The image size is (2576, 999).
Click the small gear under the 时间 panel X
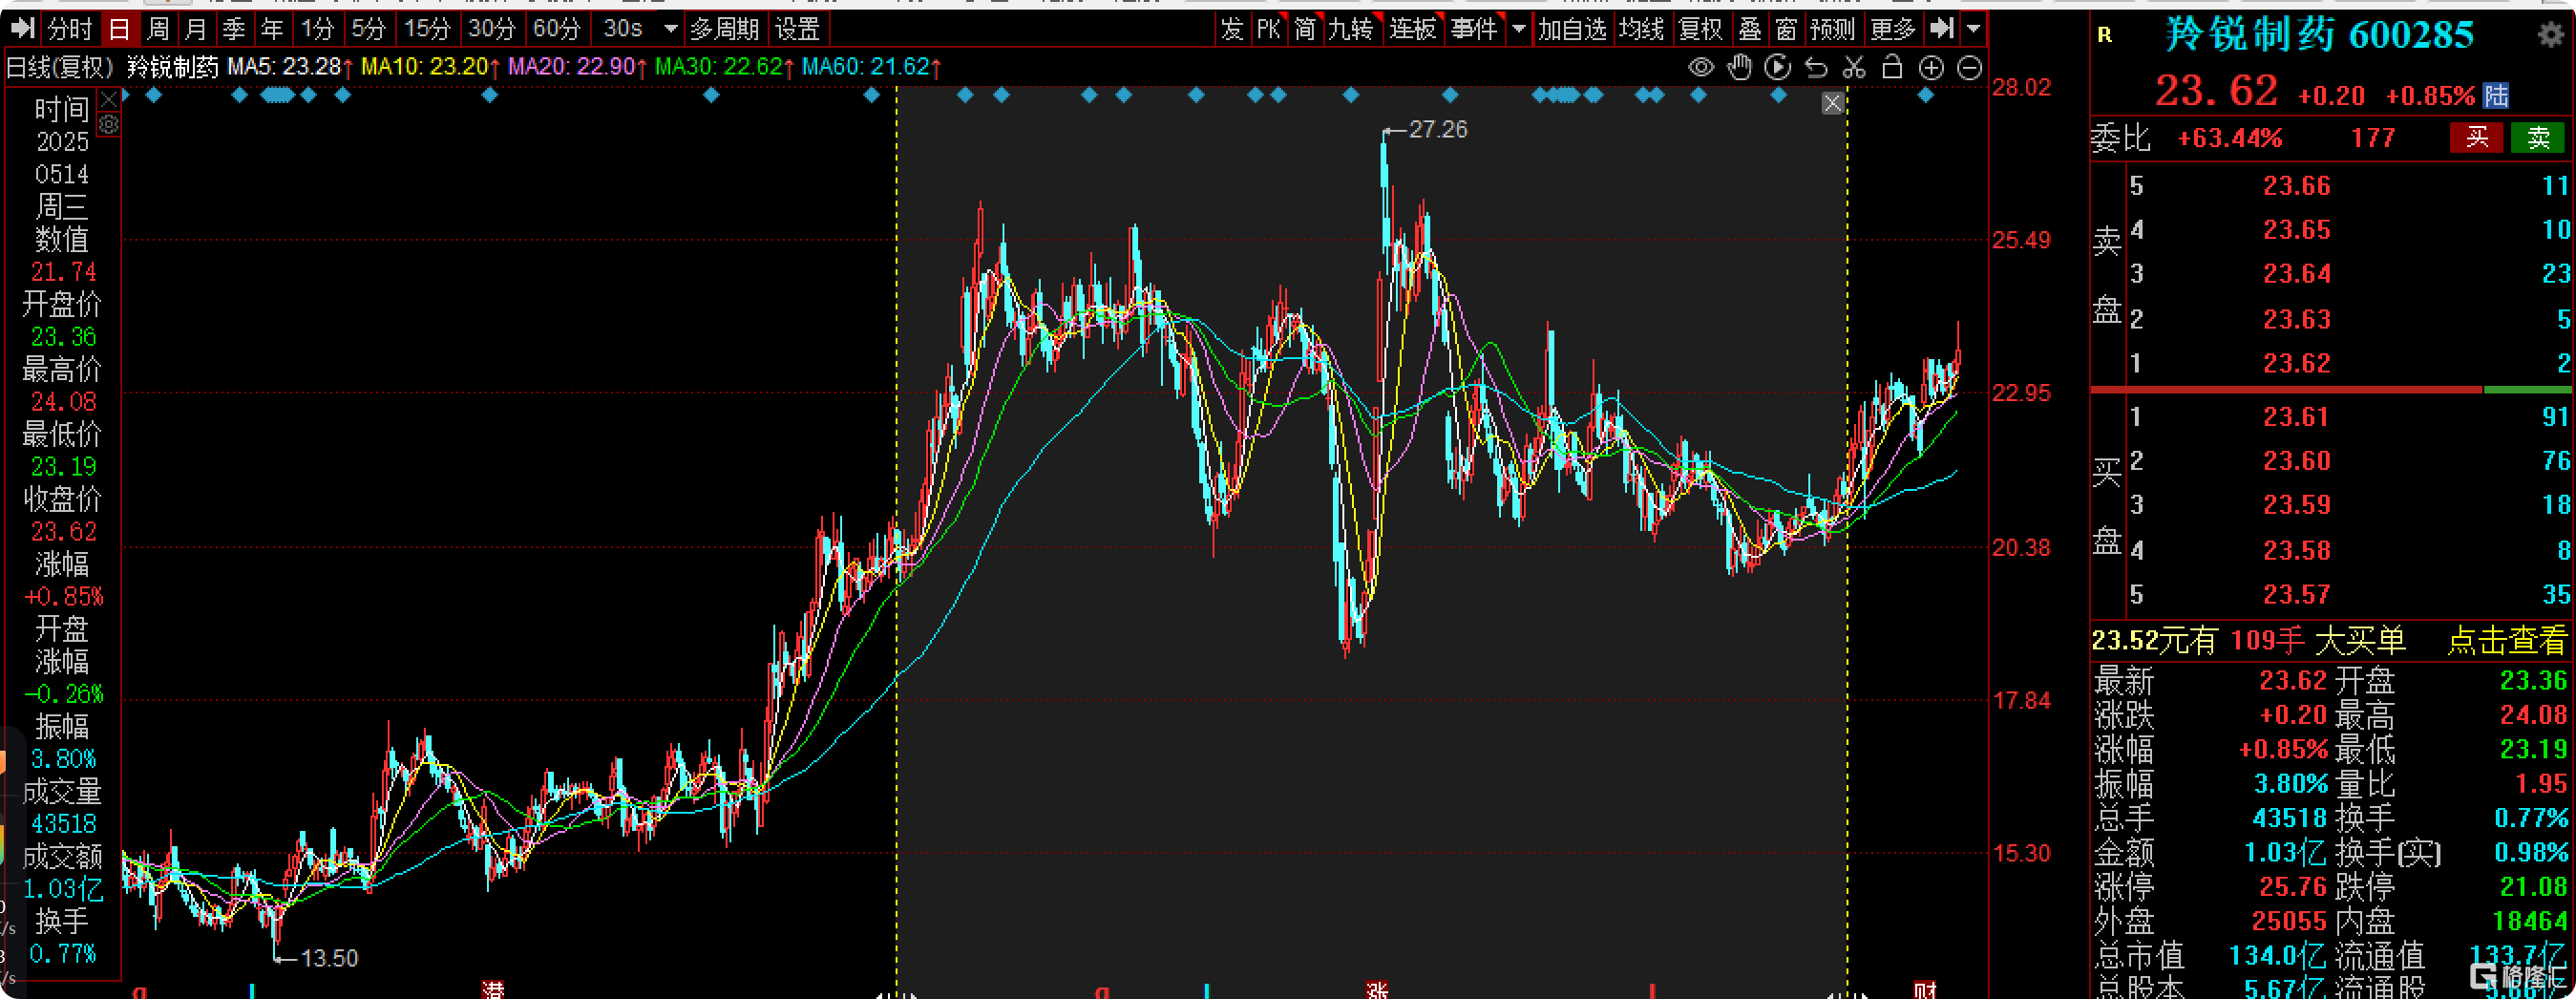[109, 124]
